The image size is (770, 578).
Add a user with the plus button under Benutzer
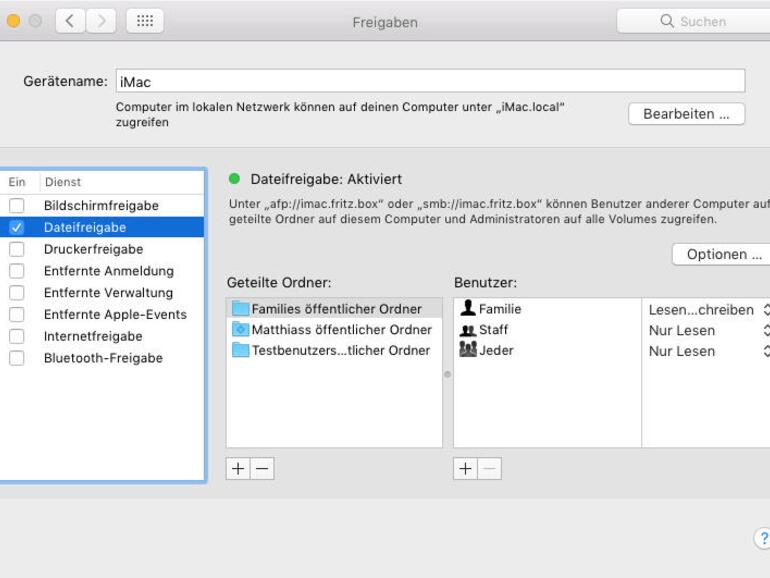[466, 468]
